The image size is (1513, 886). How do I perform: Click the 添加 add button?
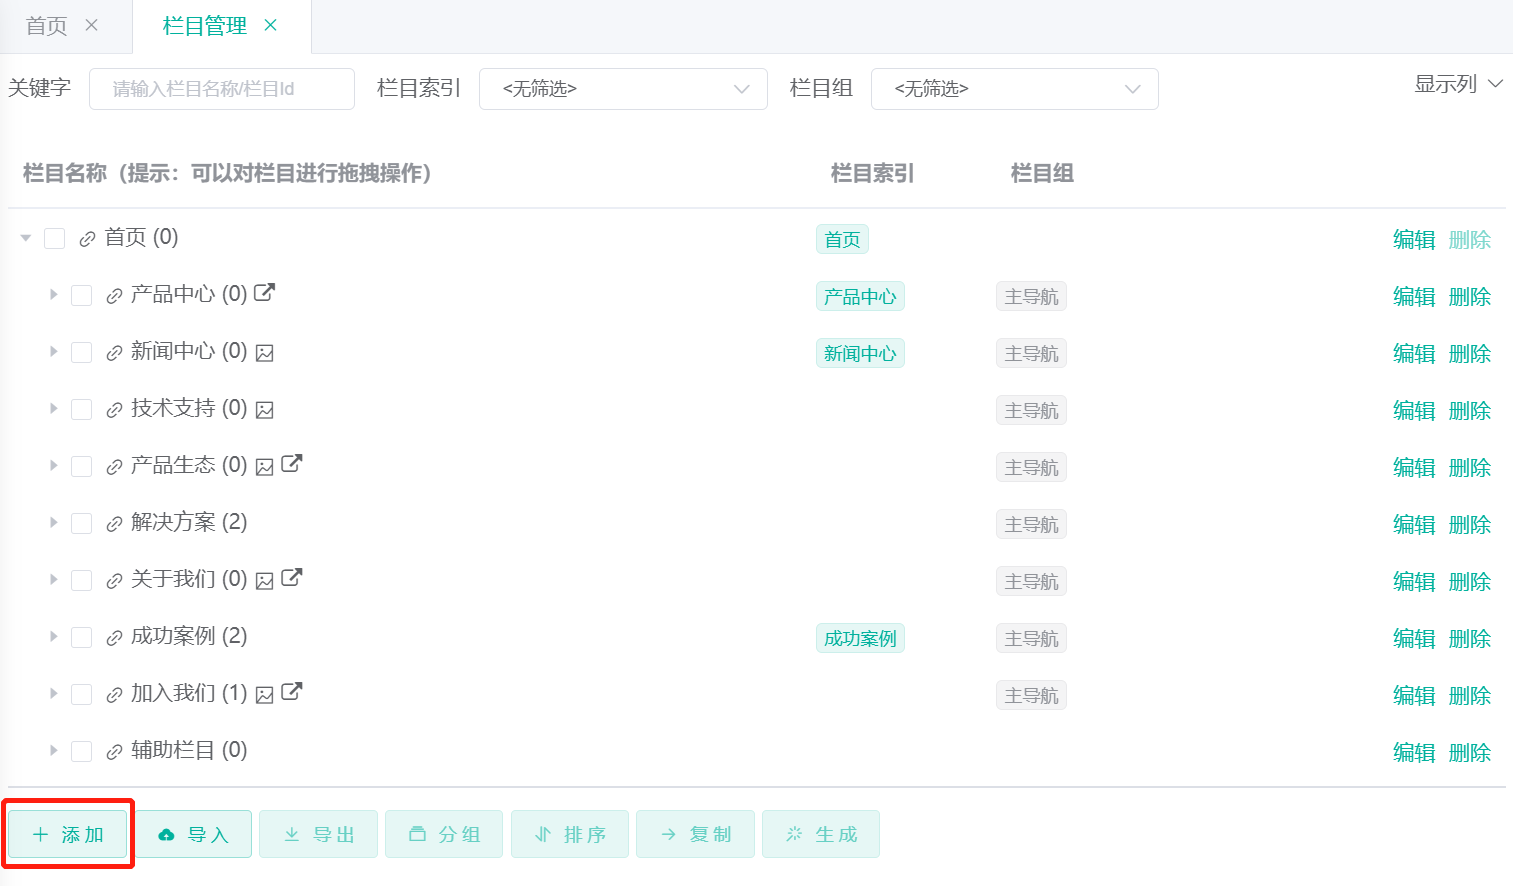pos(67,833)
